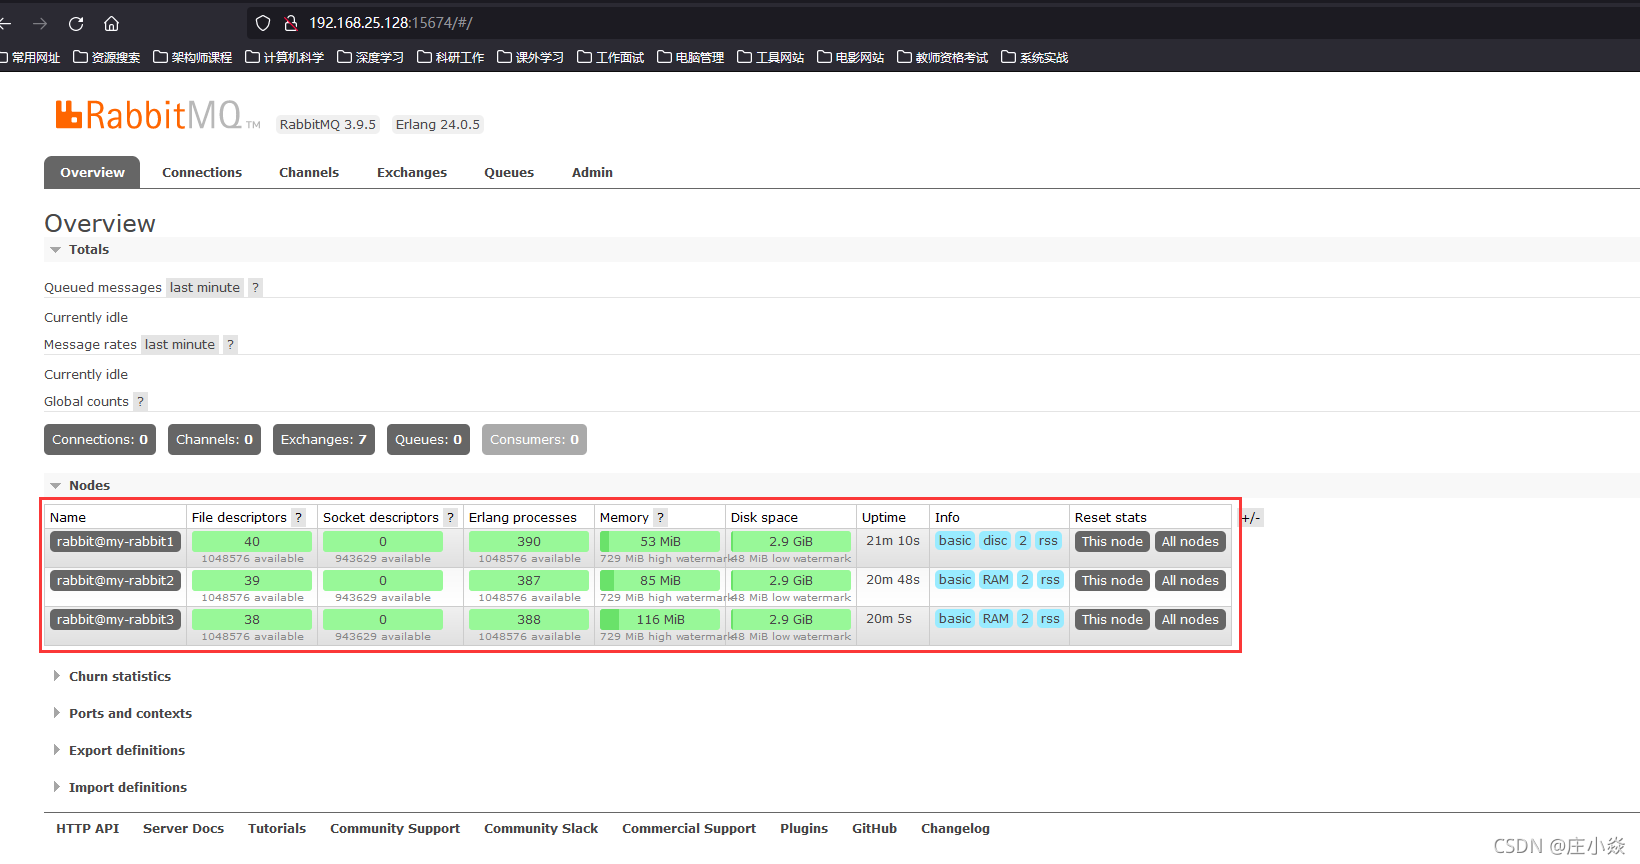Viewport: 1640px width, 864px height.
Task: Open Changelog footer link
Action: point(955,829)
